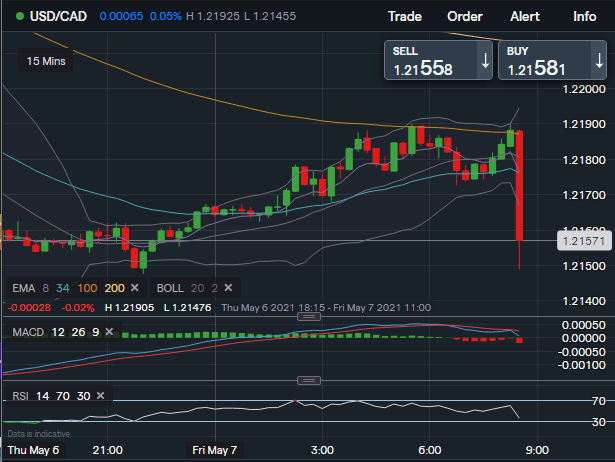Screen dimensions: 615x462
Task: Select the EMA 100 period value
Action: coord(87,288)
